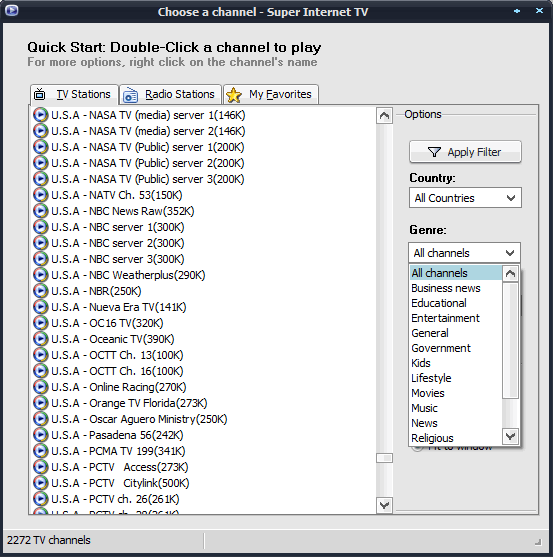Click channel list scrollbar up arrow
The image size is (553, 557).
[384, 115]
